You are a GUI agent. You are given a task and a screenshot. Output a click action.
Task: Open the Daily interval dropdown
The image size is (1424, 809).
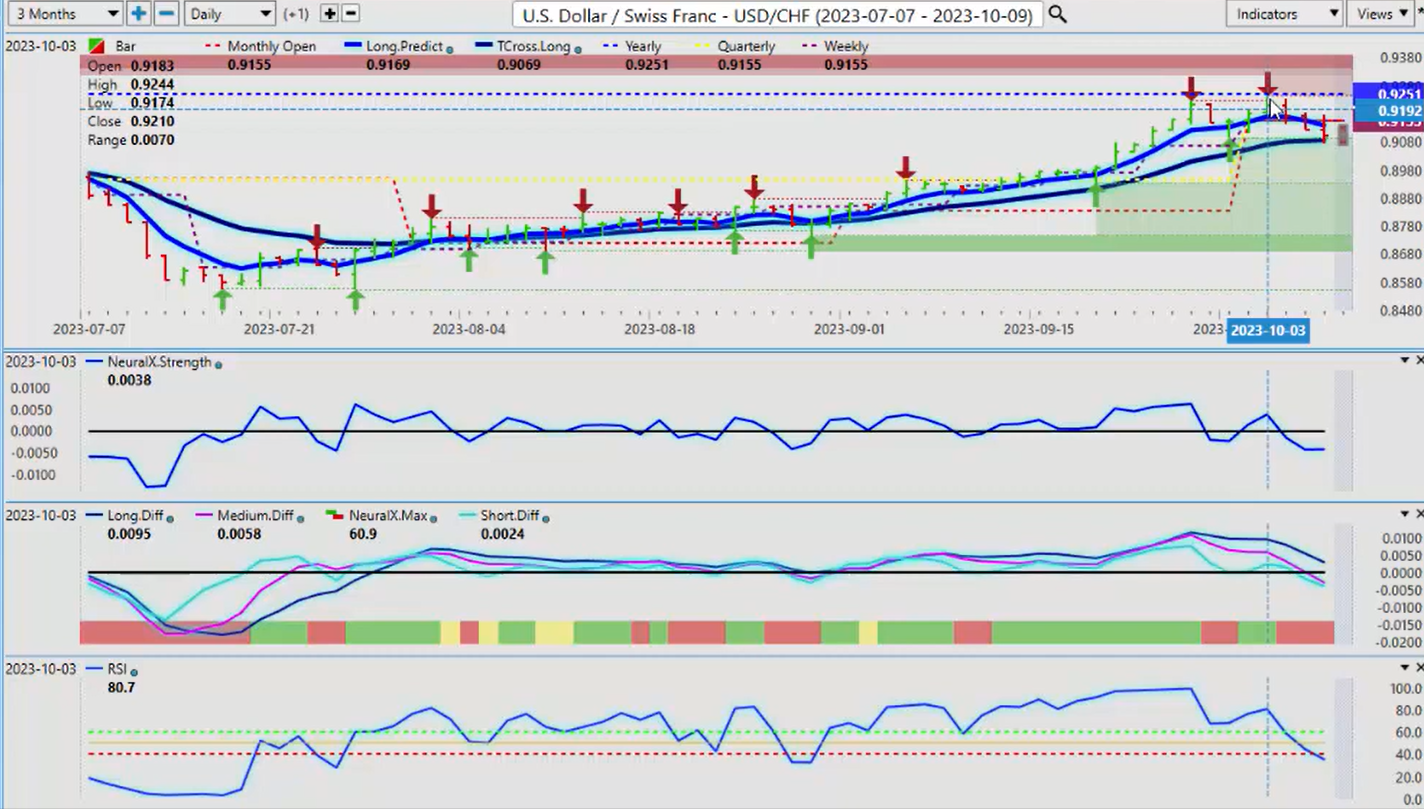tap(230, 14)
